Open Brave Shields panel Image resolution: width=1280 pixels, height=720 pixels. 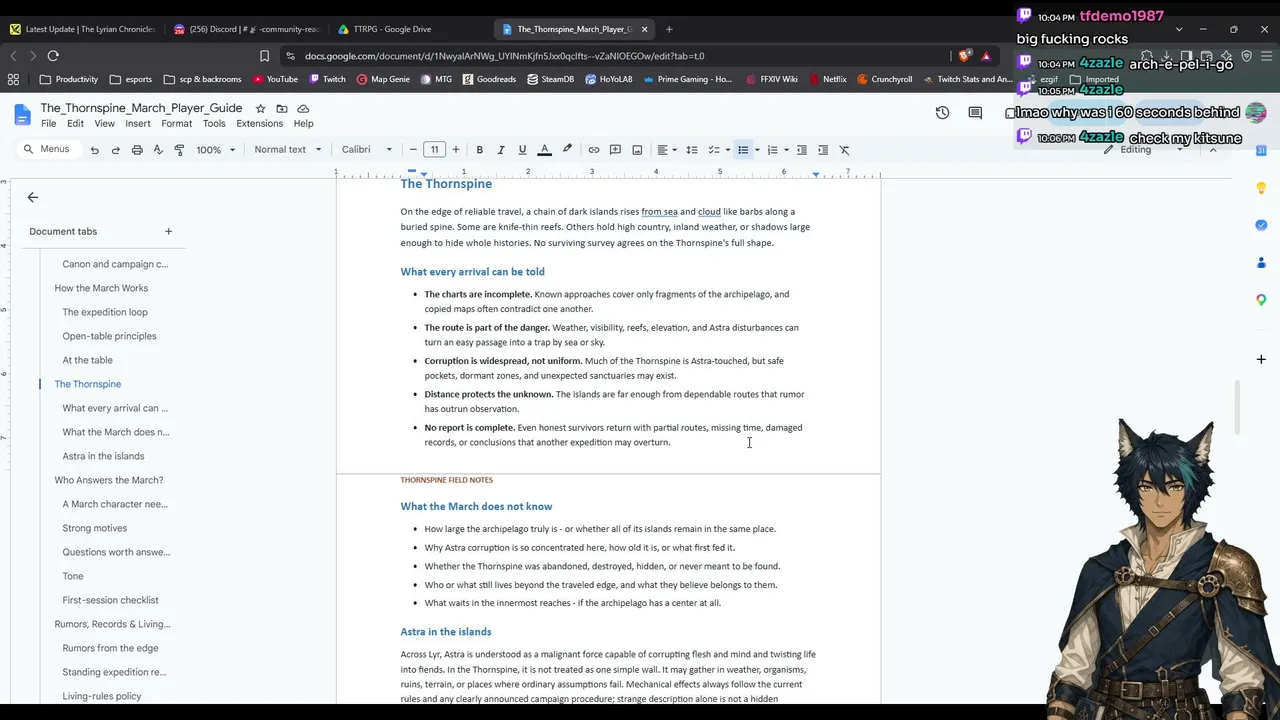964,56
